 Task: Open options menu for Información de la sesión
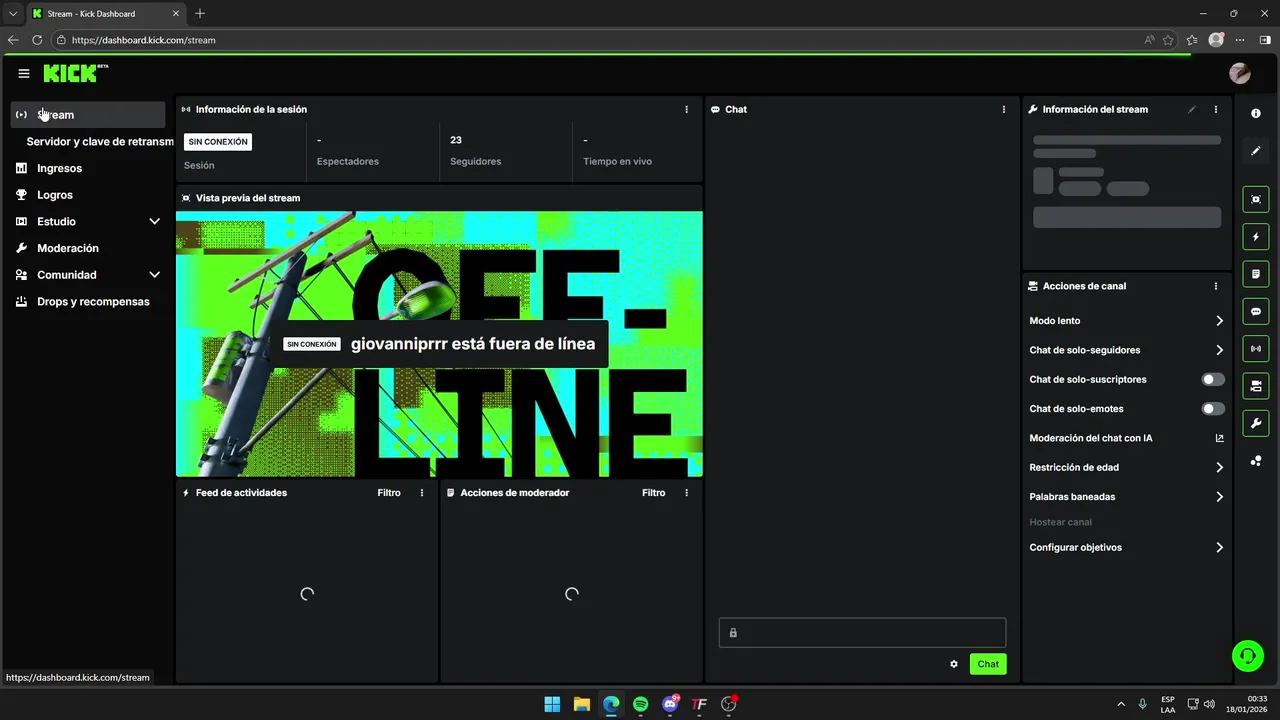coord(686,109)
